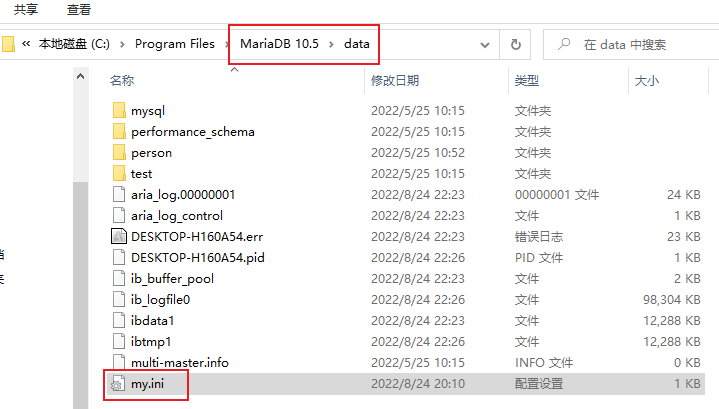Click date 2022/5/25 10:52 of person
719x409 pixels.
tap(418, 153)
